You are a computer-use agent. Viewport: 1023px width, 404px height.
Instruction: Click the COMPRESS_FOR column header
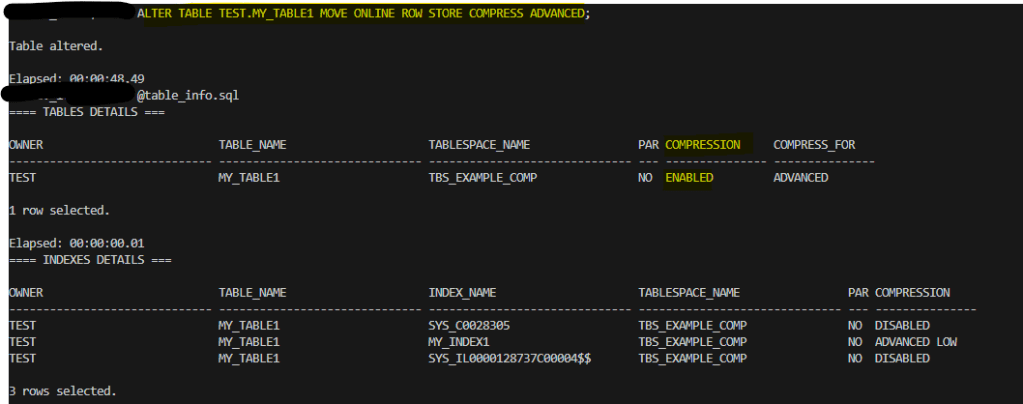pos(814,144)
